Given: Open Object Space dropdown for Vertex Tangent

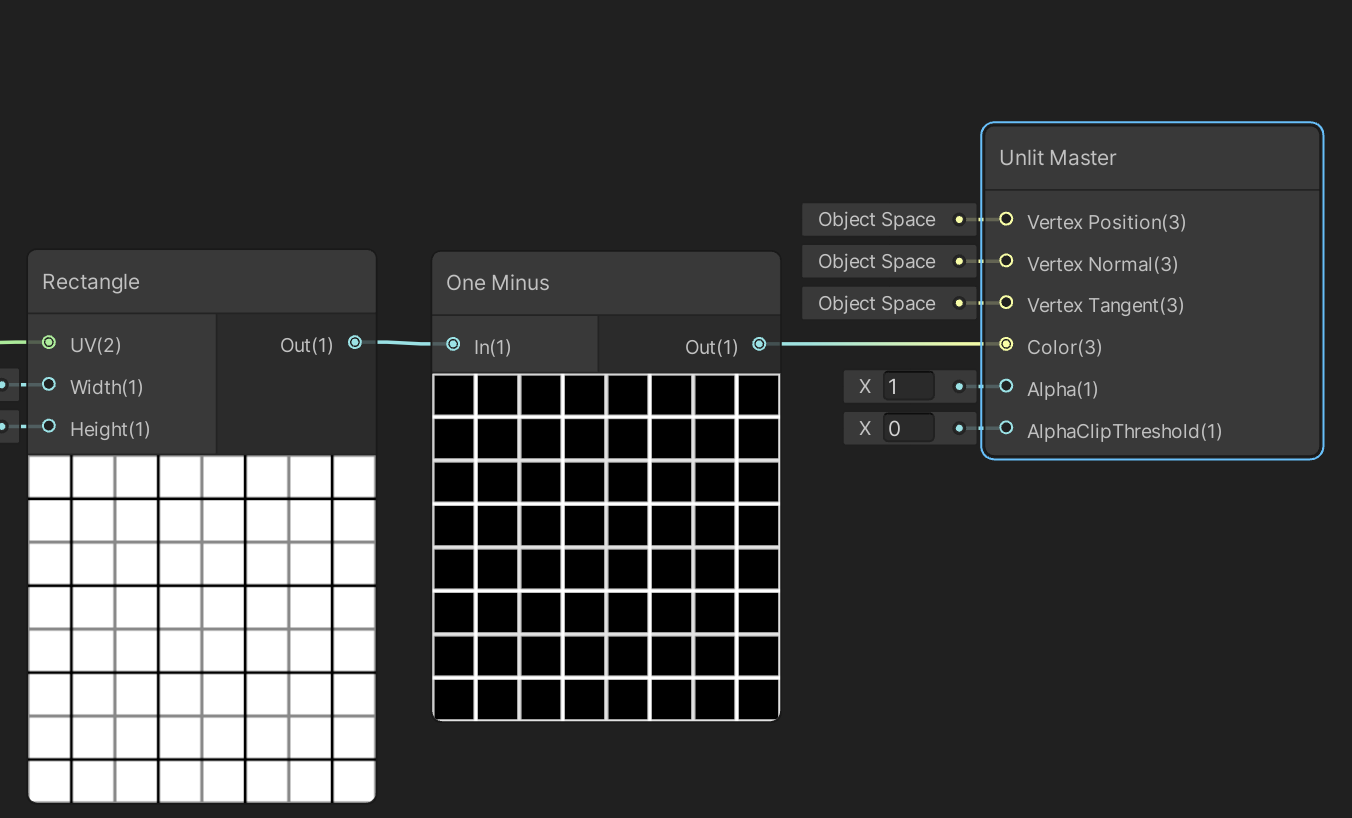Looking at the screenshot, I should 889,303.
